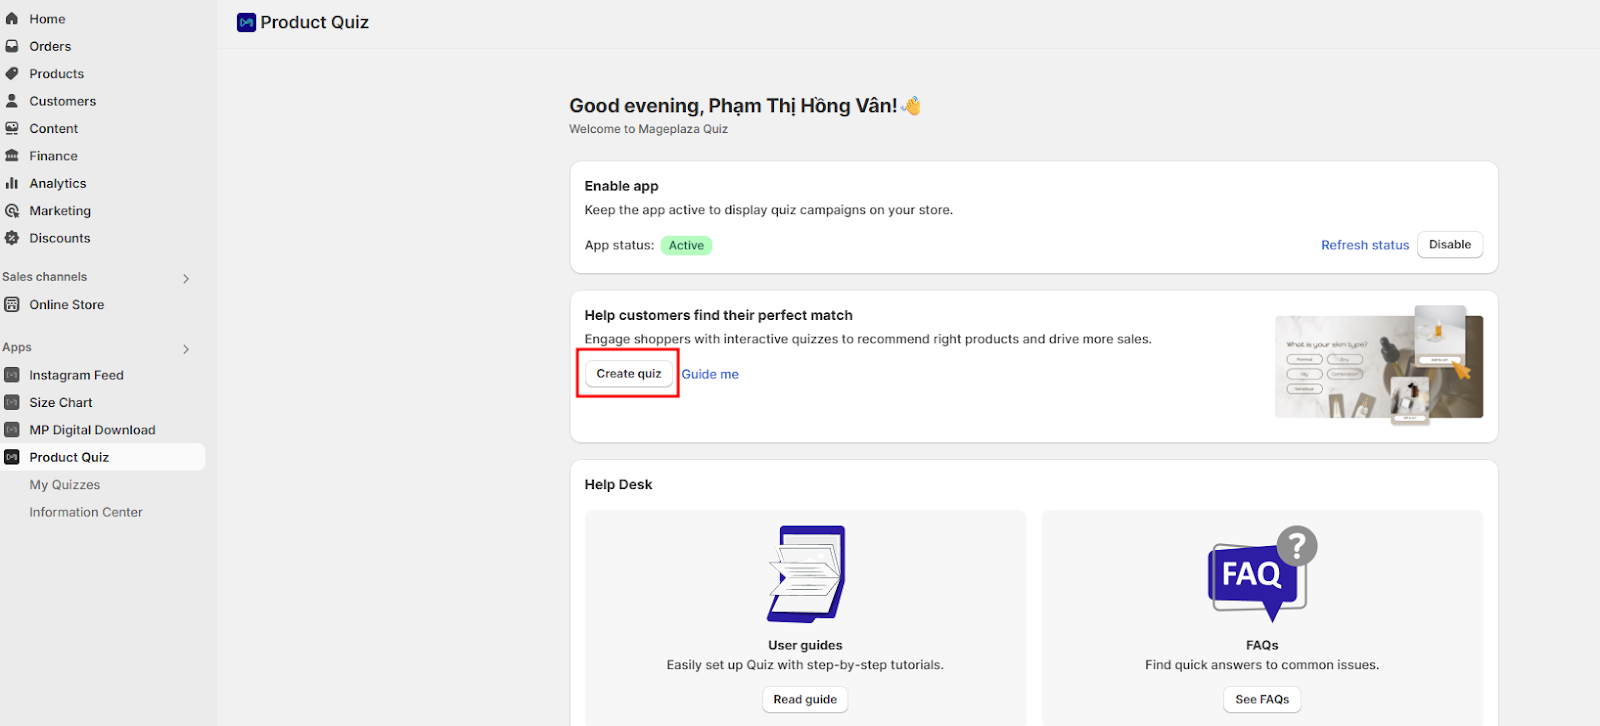Disable the quiz app
This screenshot has width=1600, height=726.
coord(1449,245)
